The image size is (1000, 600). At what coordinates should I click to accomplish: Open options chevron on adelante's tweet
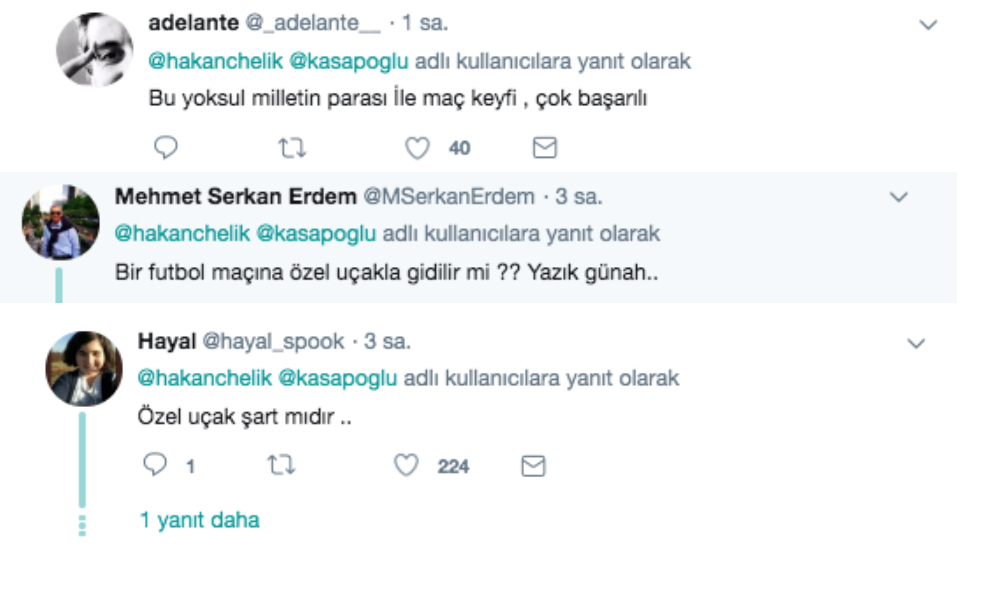click(928, 24)
